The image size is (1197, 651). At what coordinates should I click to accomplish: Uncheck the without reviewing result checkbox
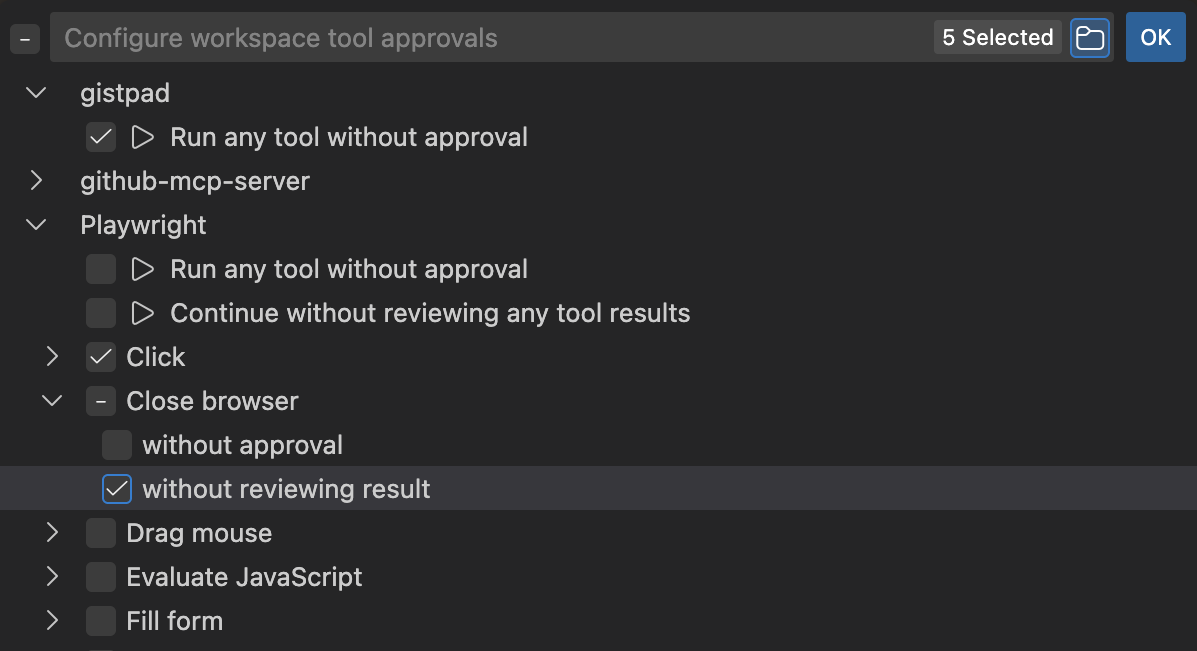pos(116,488)
